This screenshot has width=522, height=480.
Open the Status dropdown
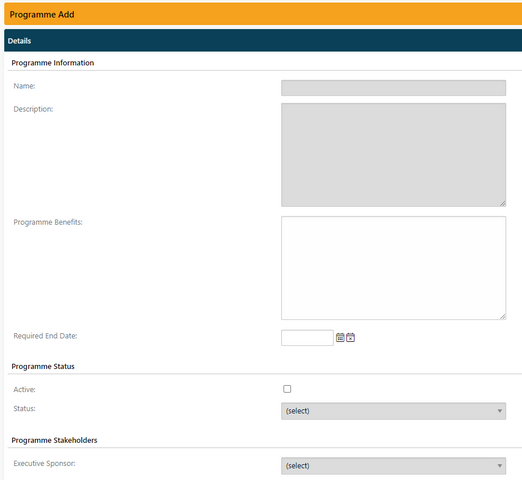pos(393,411)
